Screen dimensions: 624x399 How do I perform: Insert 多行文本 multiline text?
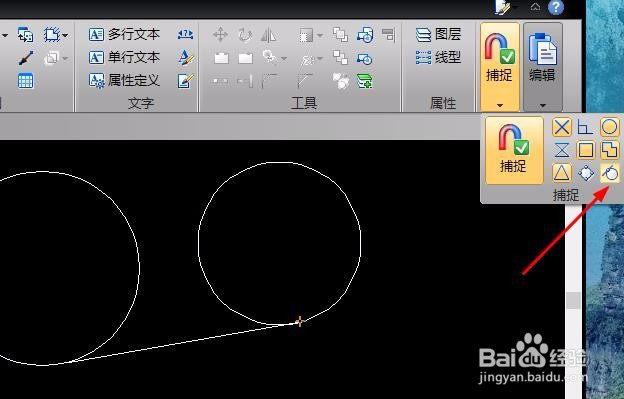125,34
